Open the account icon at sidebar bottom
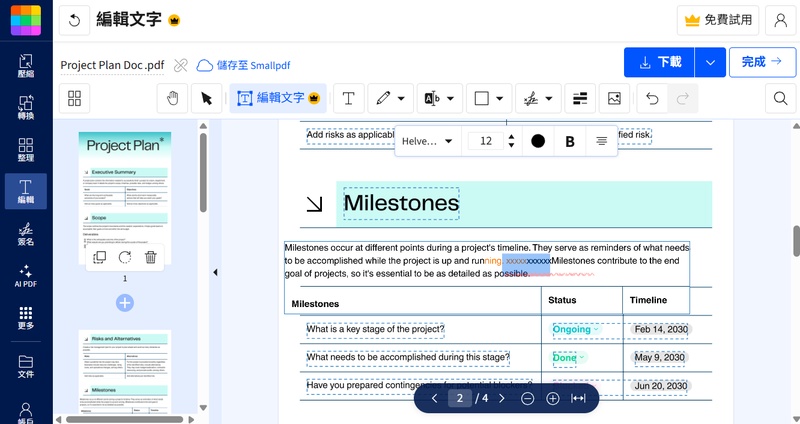 coord(26,411)
